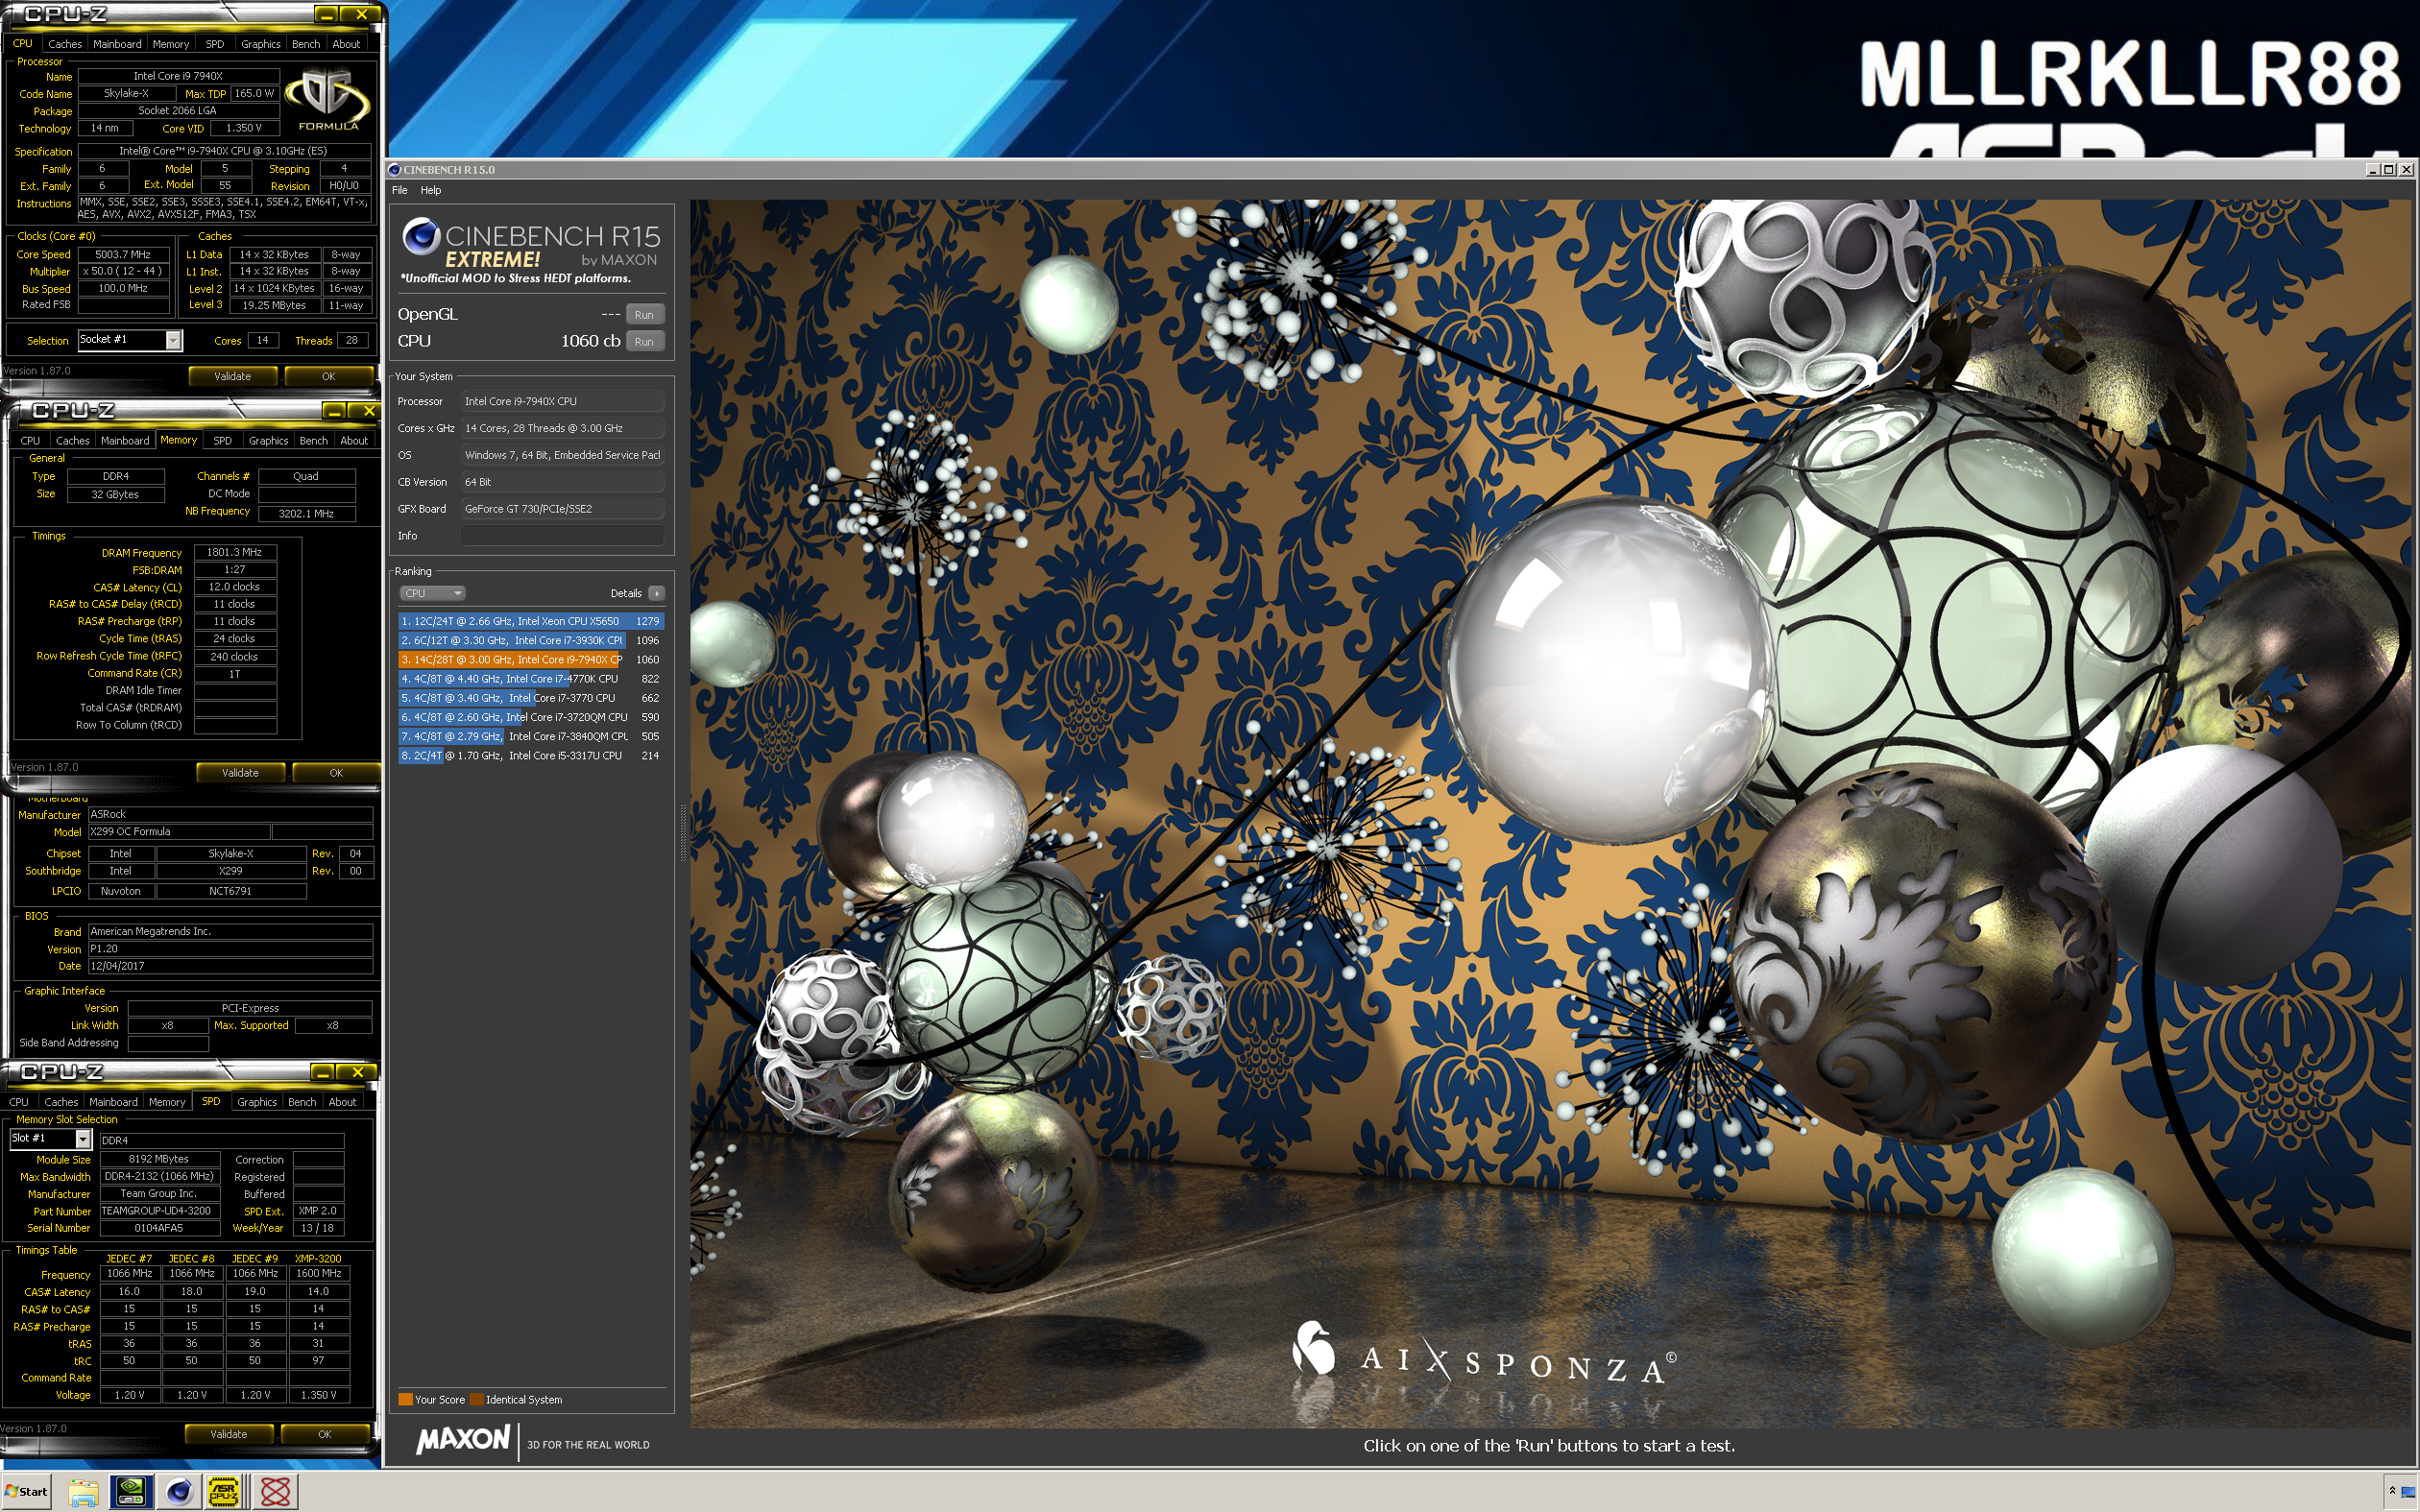This screenshot has width=2420, height=1512.
Task: Select ranking row Core i7-3930K 1096
Action: click(x=530, y=640)
